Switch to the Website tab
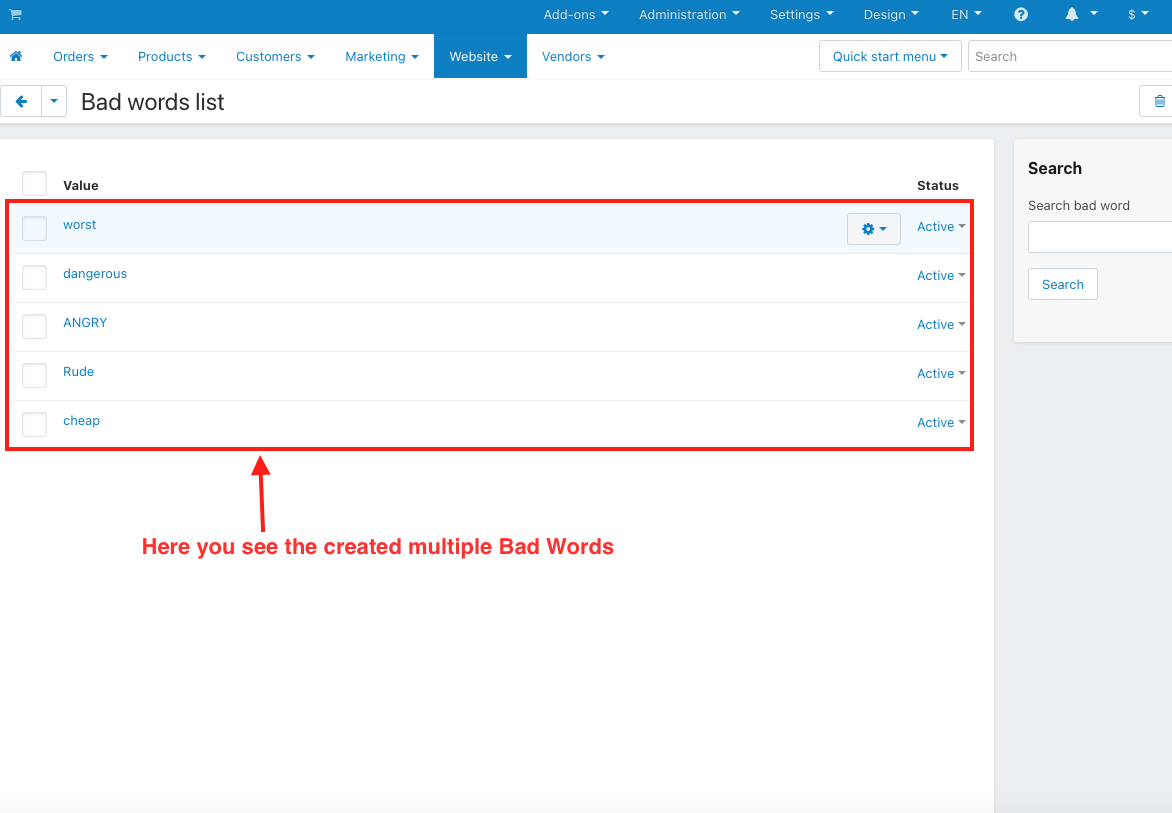Viewport: 1172px width, 813px height. tap(480, 56)
